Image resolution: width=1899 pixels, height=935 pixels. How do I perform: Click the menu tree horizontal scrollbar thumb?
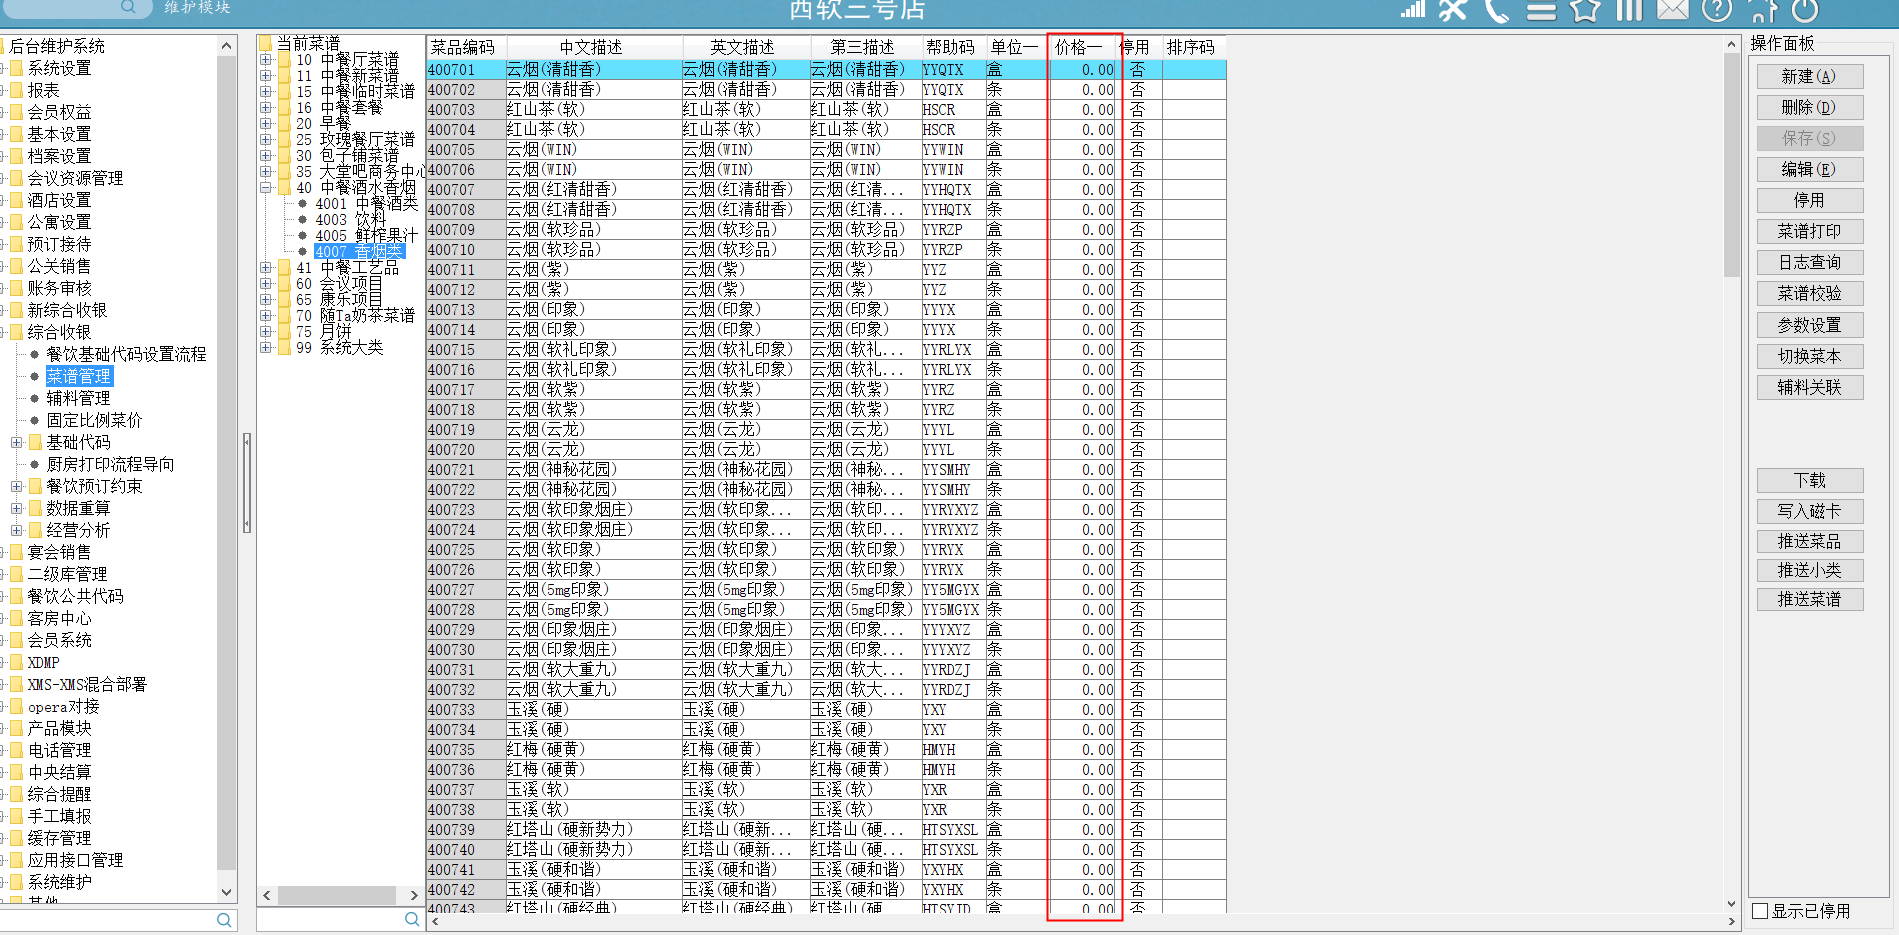point(335,895)
